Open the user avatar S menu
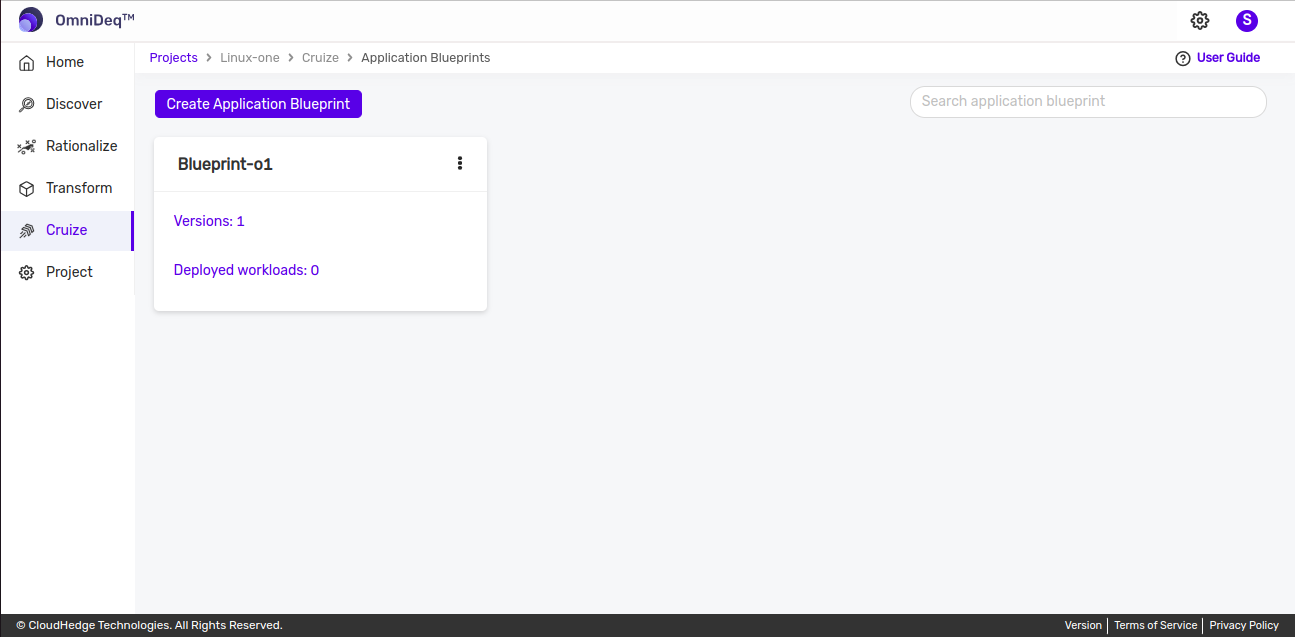The width and height of the screenshot is (1295, 637). coord(1246,20)
